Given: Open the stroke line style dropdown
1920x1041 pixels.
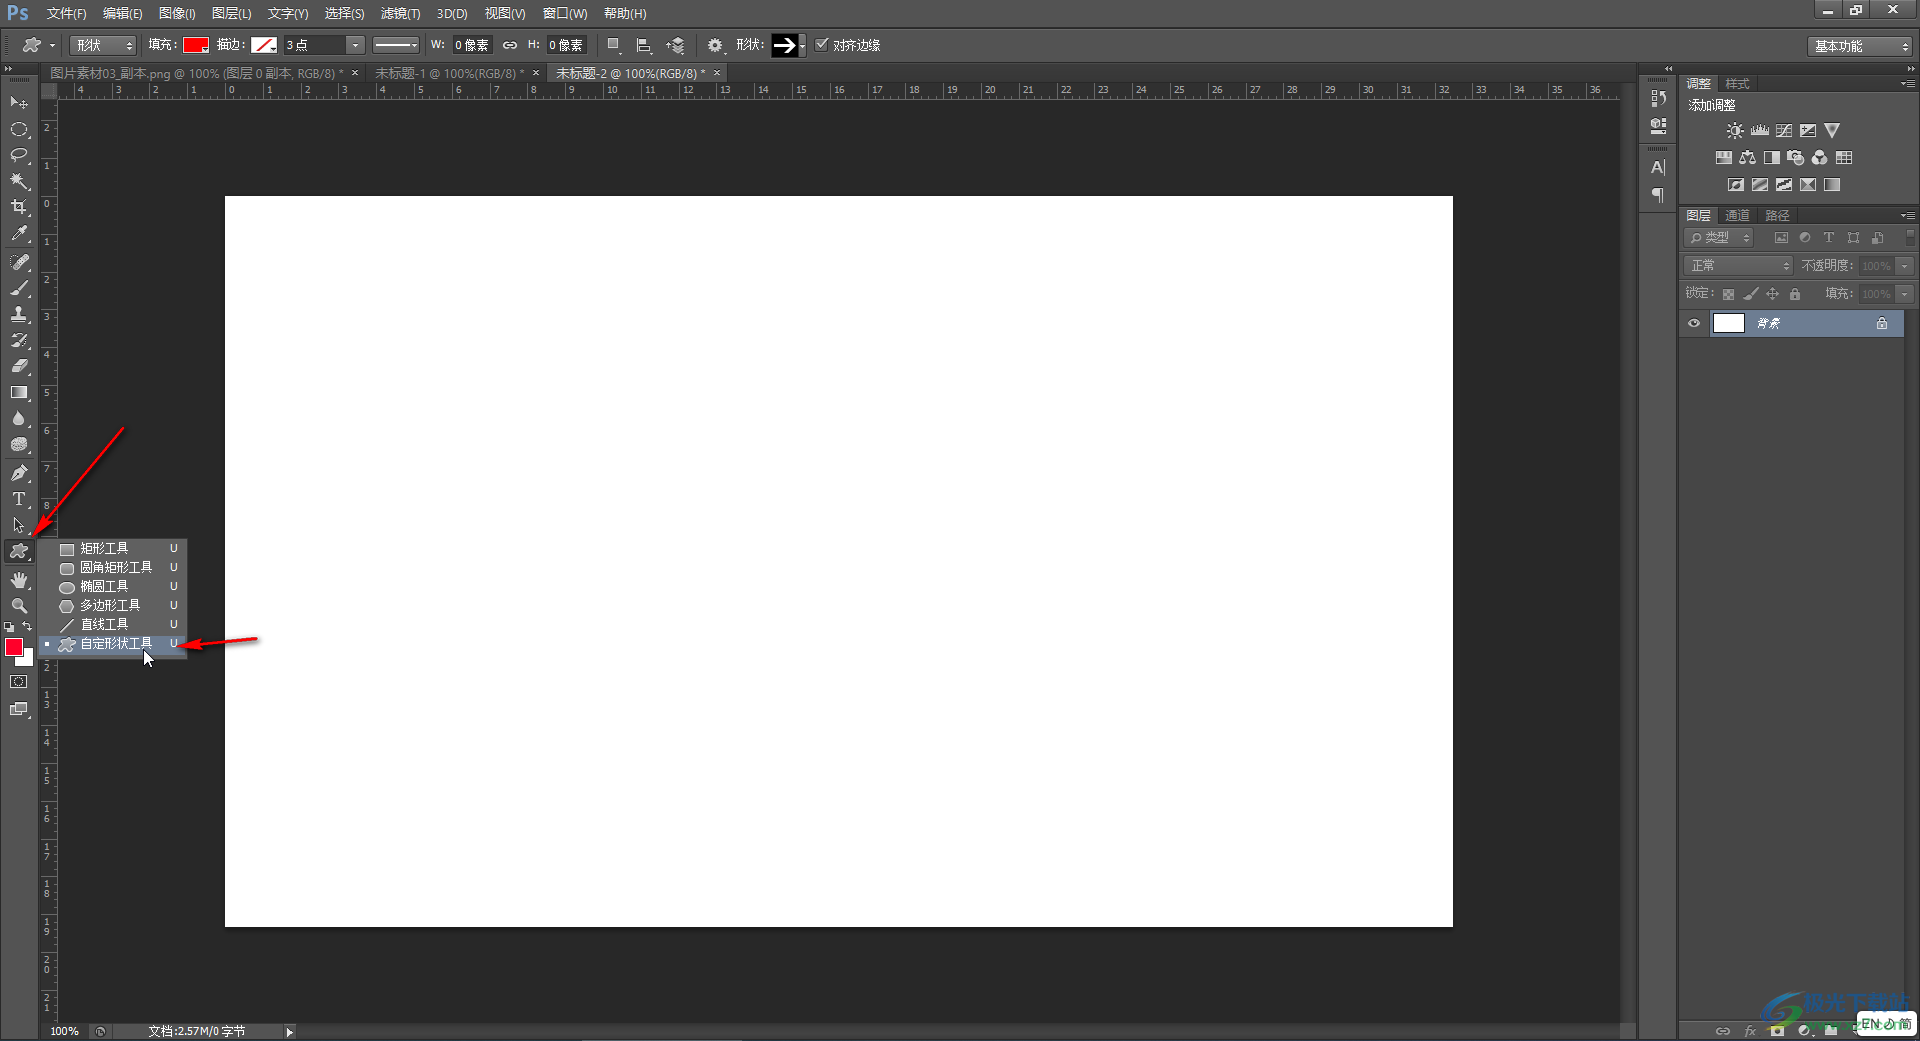Looking at the screenshot, I should click(x=396, y=45).
